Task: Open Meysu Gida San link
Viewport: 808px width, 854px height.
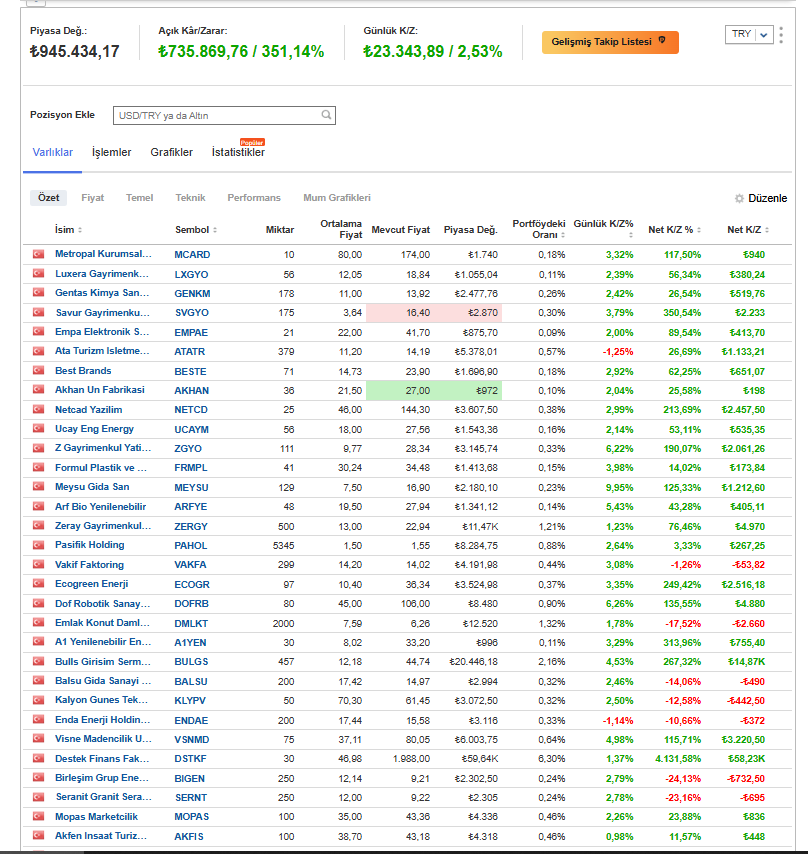Action: 92,487
